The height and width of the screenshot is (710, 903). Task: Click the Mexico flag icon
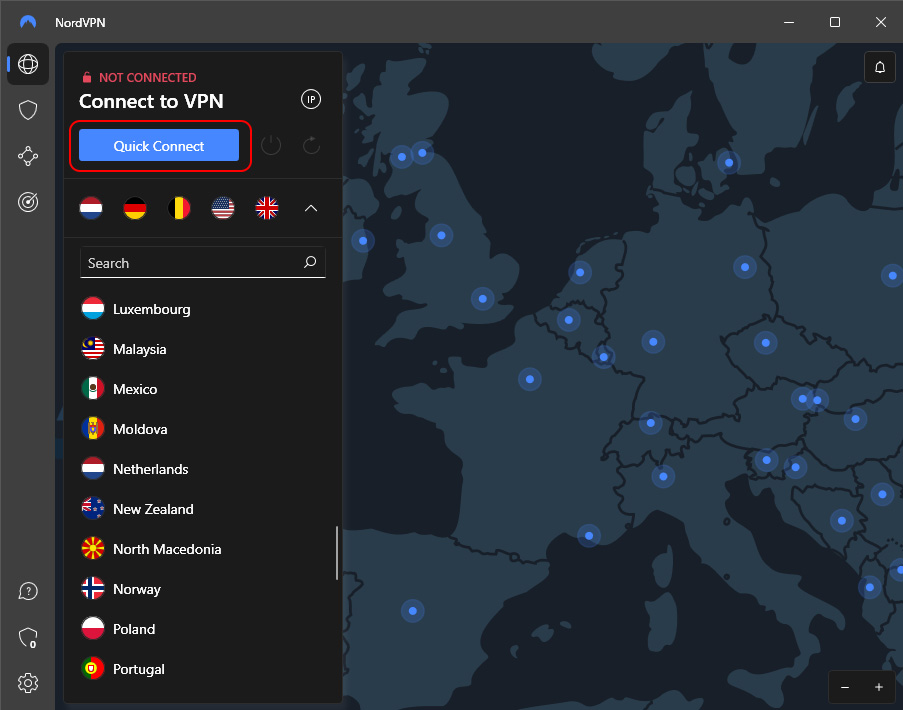pyautogui.click(x=93, y=389)
